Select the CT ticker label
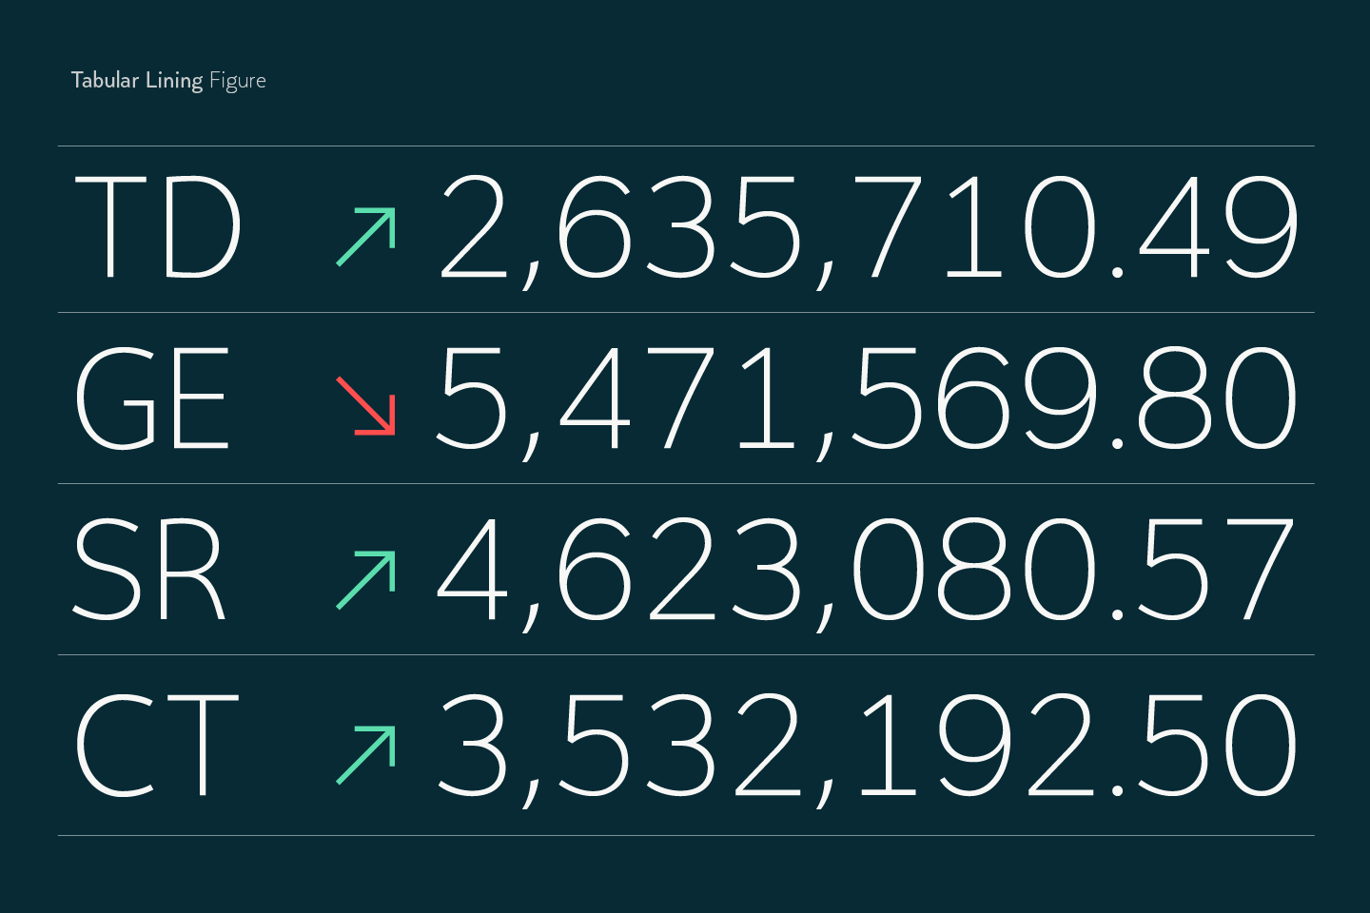This screenshot has width=1370, height=913. 156,746
